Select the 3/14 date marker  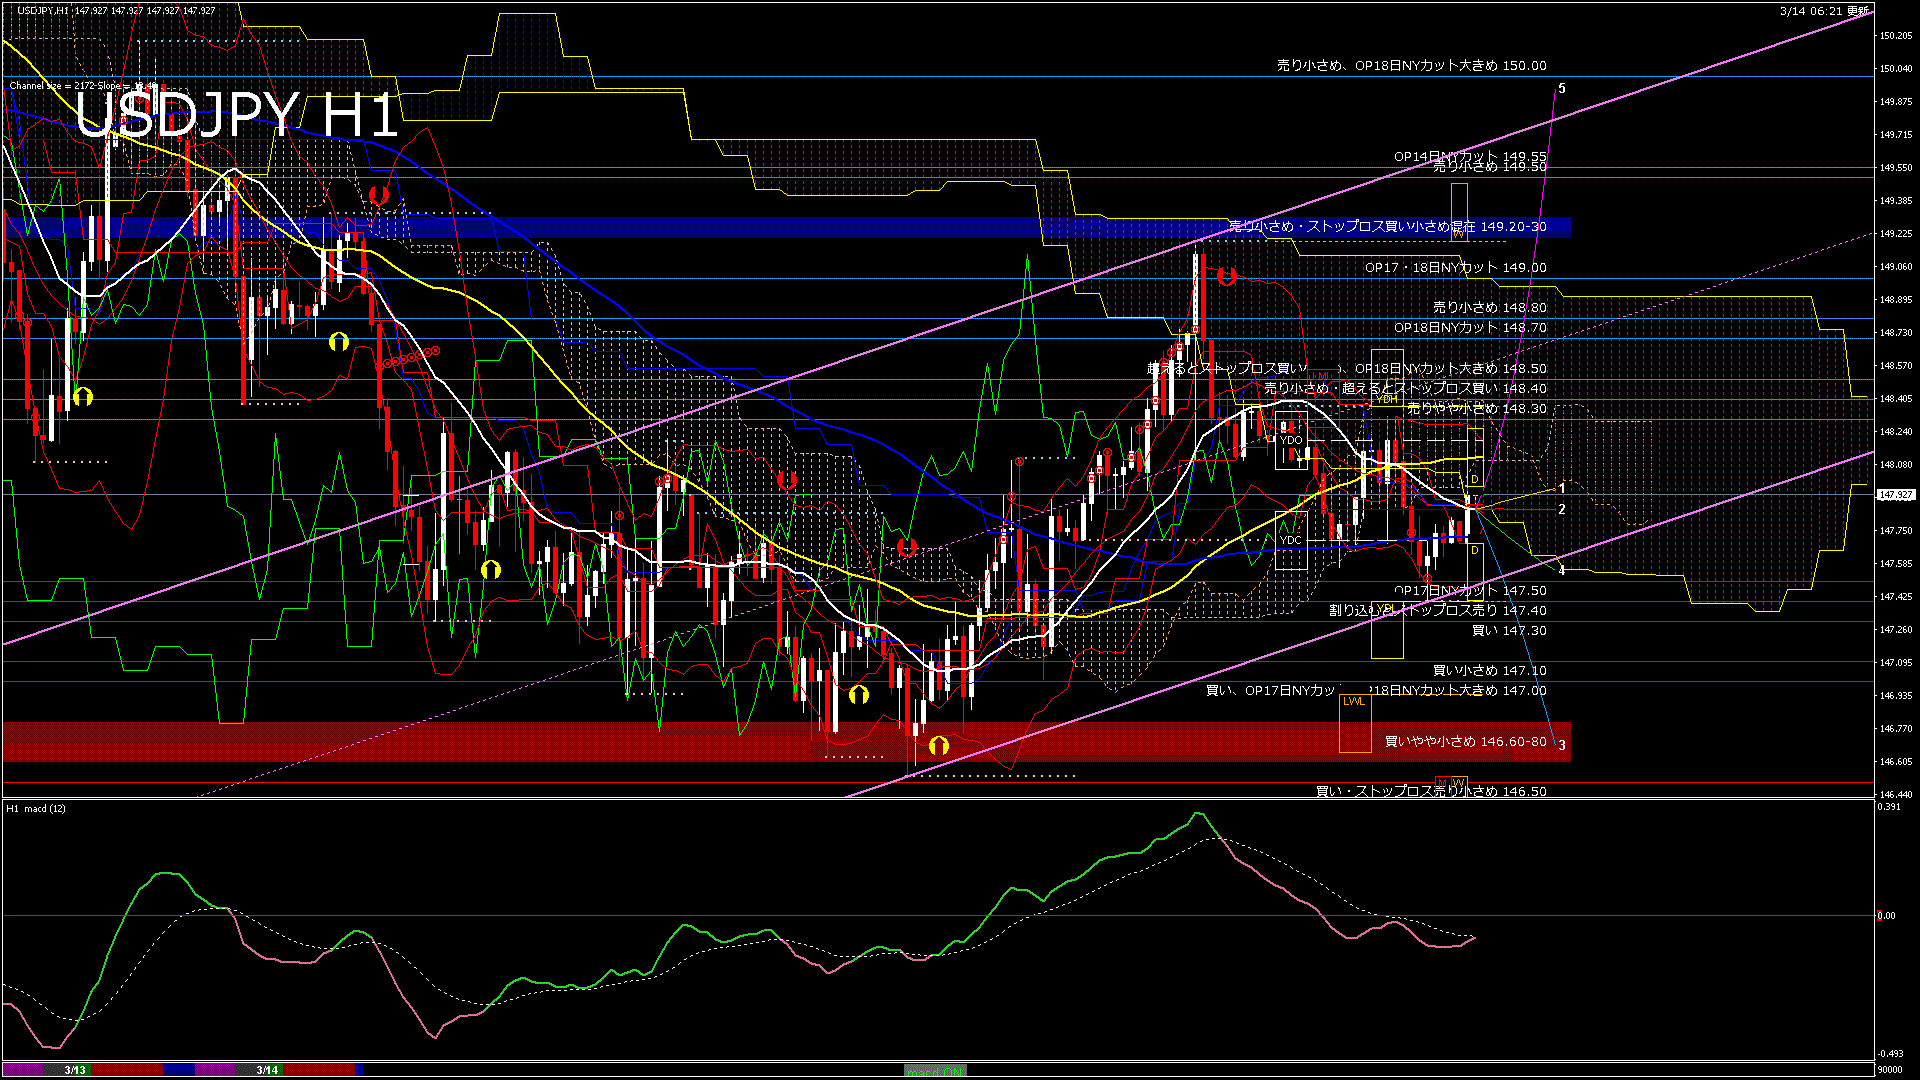tap(267, 1070)
